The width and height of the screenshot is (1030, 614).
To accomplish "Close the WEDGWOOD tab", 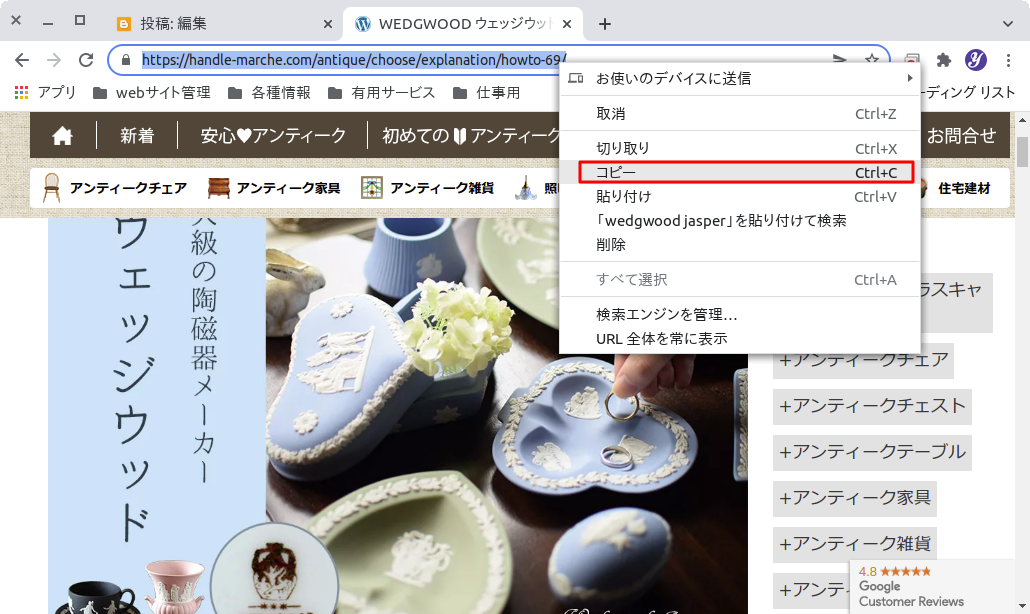I will tap(567, 24).
